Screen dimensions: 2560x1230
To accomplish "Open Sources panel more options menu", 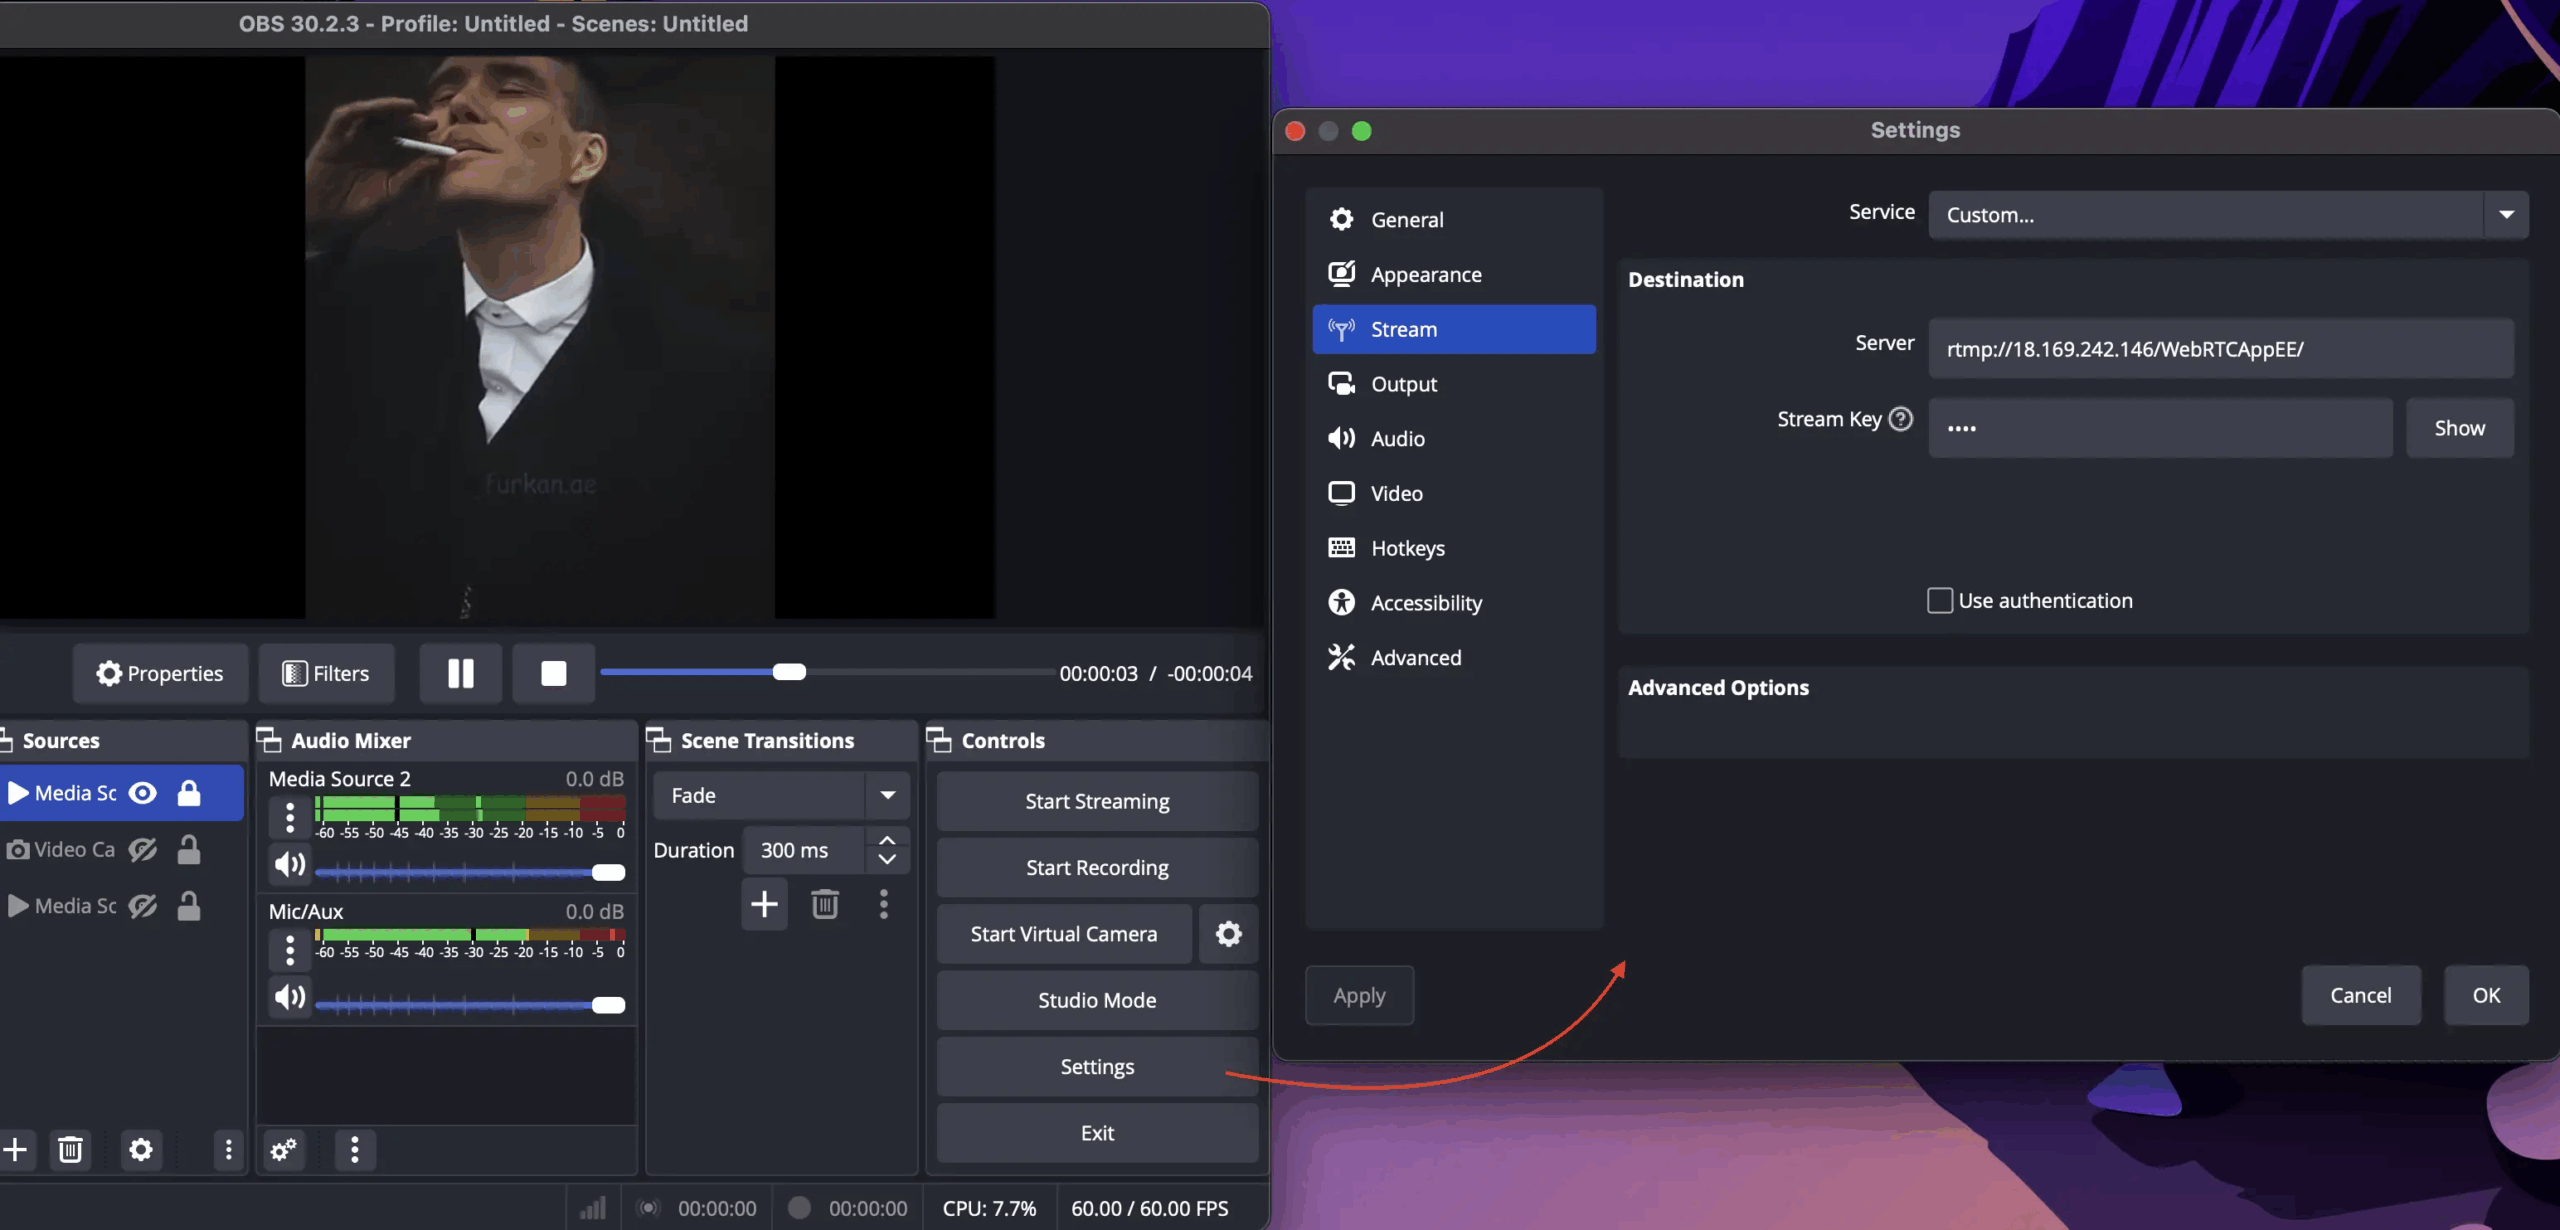I will pos(228,1149).
